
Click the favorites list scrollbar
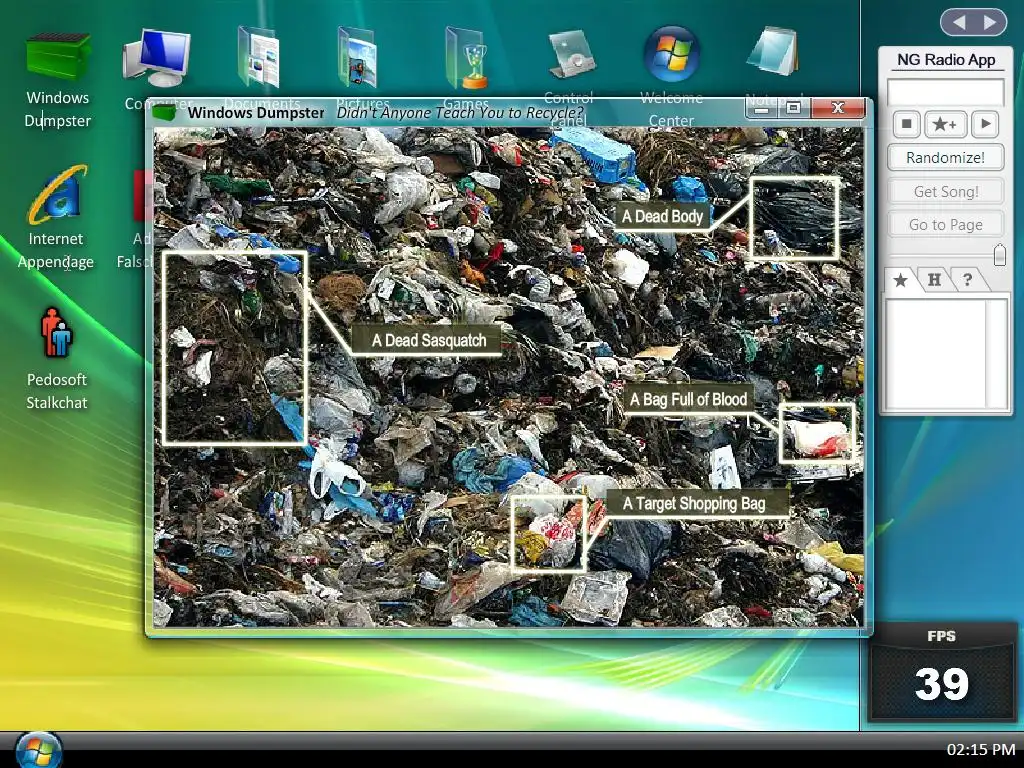point(997,355)
